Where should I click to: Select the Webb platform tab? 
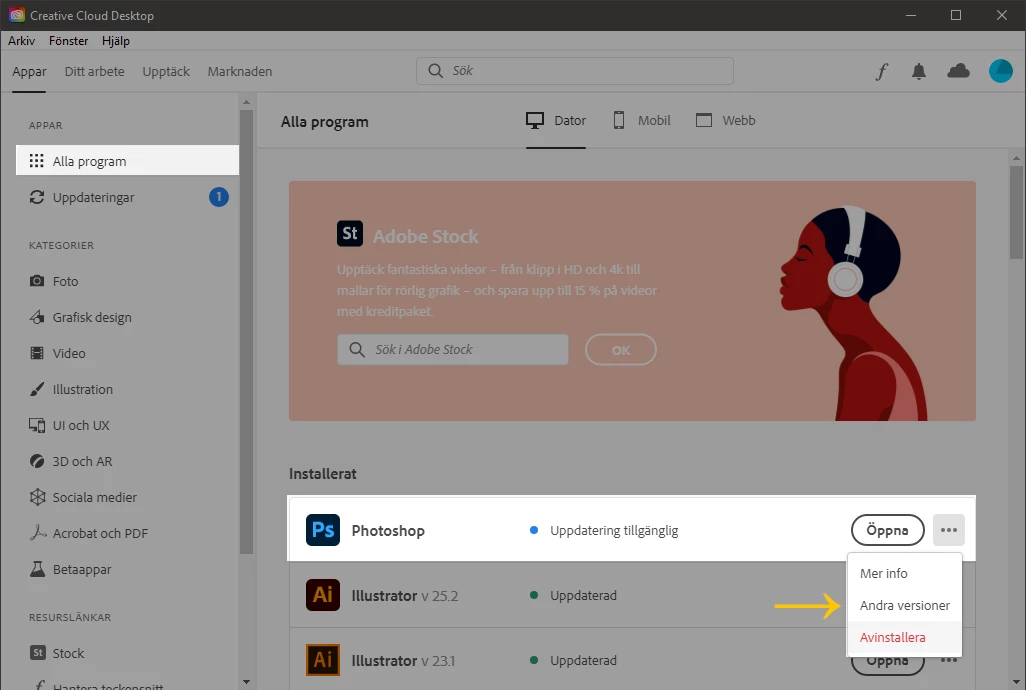coord(725,120)
